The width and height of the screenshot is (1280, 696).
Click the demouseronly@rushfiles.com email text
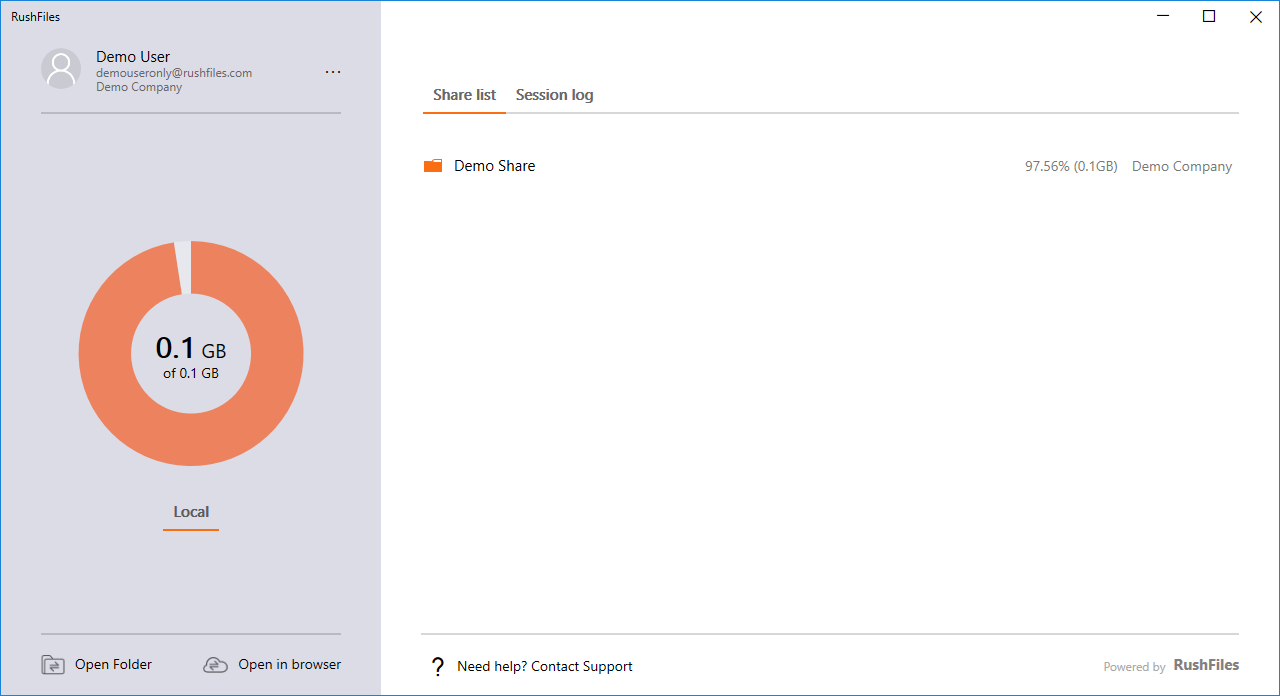pyautogui.click(x=174, y=73)
